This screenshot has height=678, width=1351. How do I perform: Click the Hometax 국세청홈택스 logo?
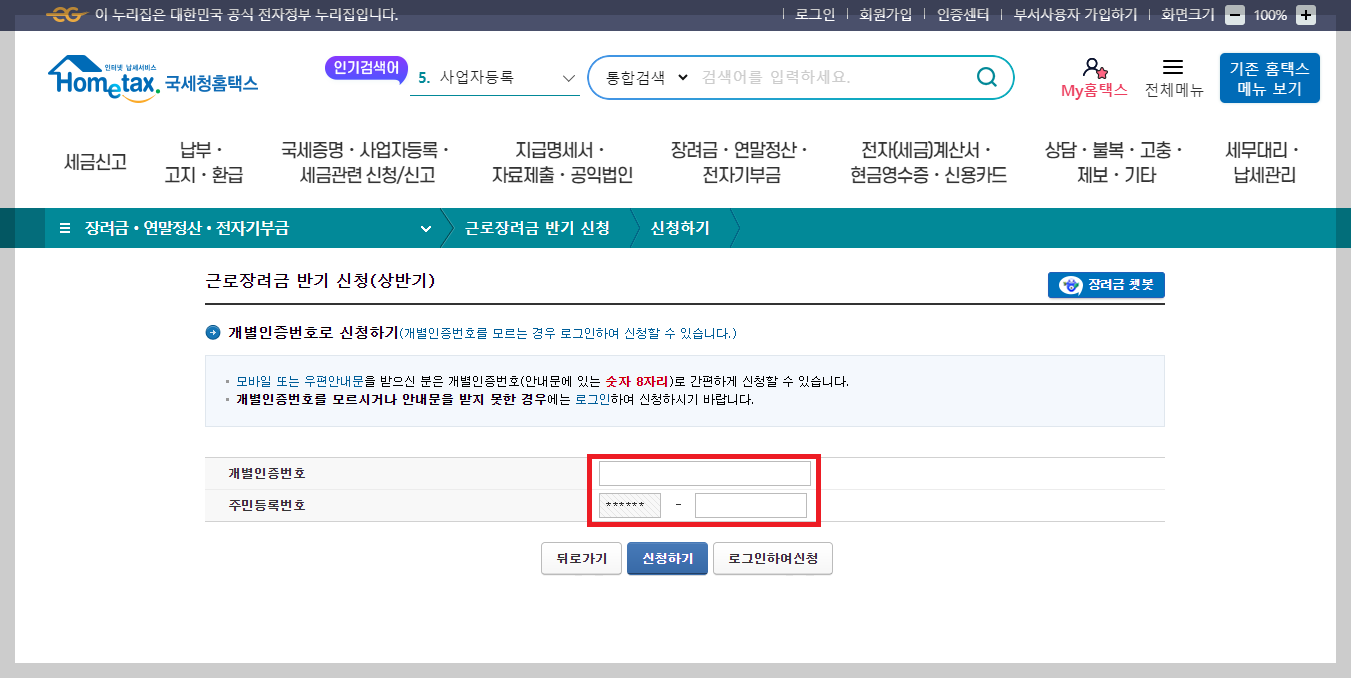pos(150,77)
